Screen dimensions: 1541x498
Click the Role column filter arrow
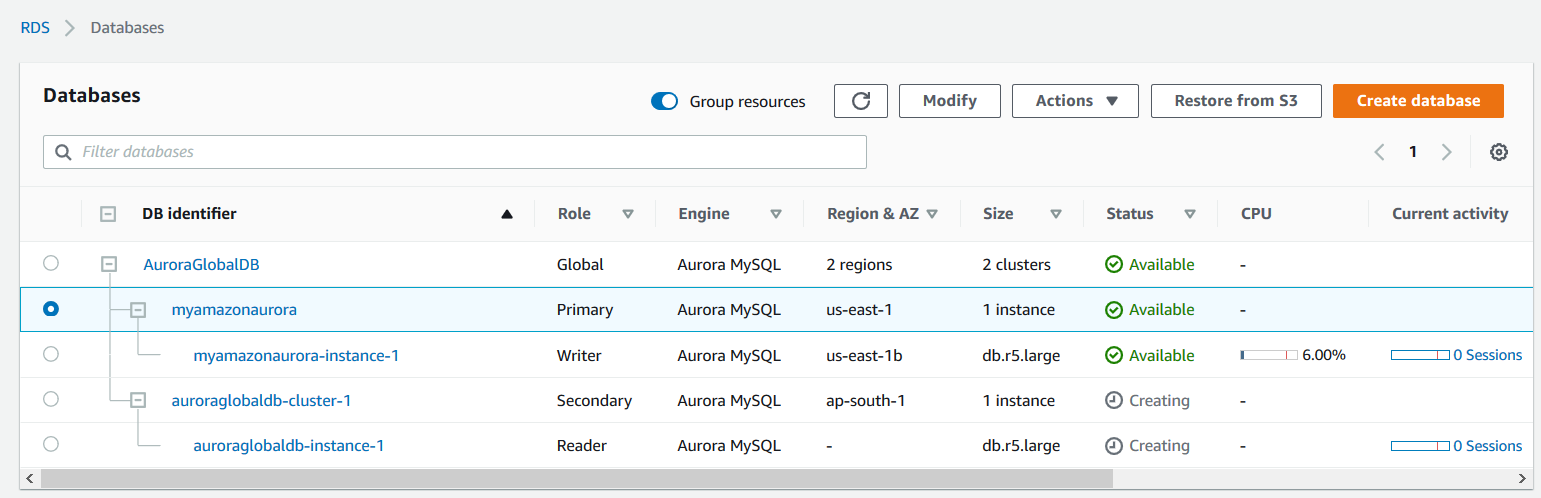628,214
